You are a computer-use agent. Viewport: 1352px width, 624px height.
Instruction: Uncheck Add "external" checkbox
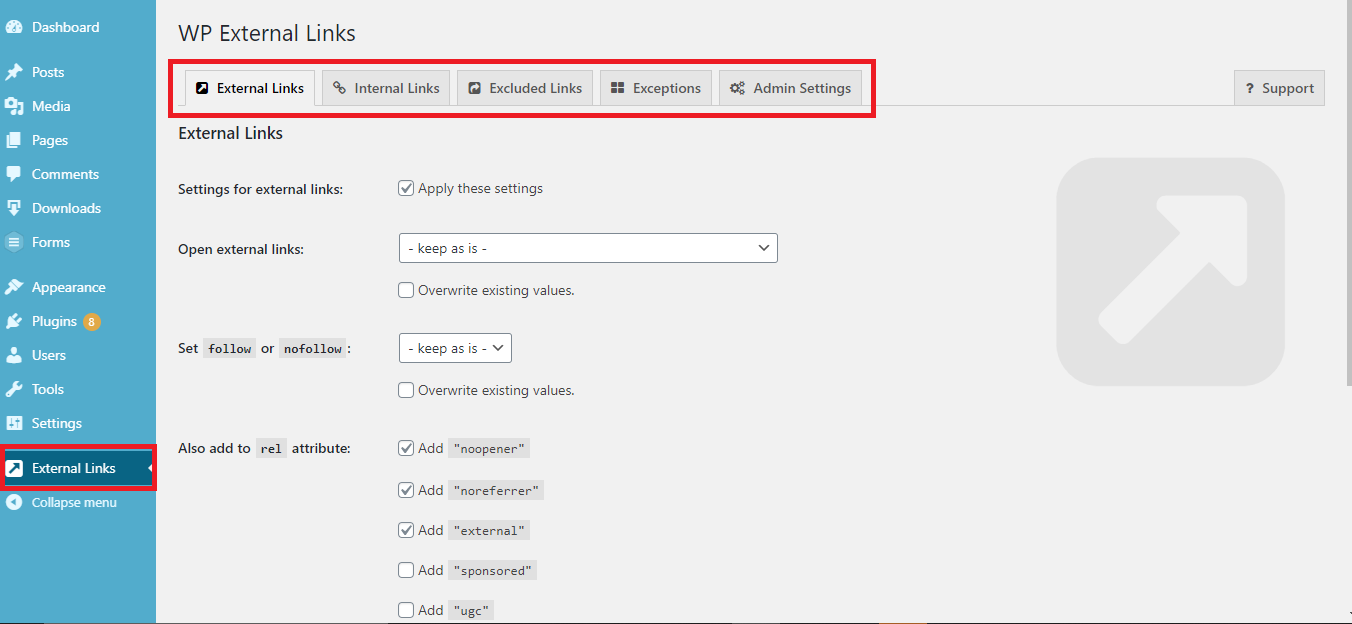[x=406, y=530]
